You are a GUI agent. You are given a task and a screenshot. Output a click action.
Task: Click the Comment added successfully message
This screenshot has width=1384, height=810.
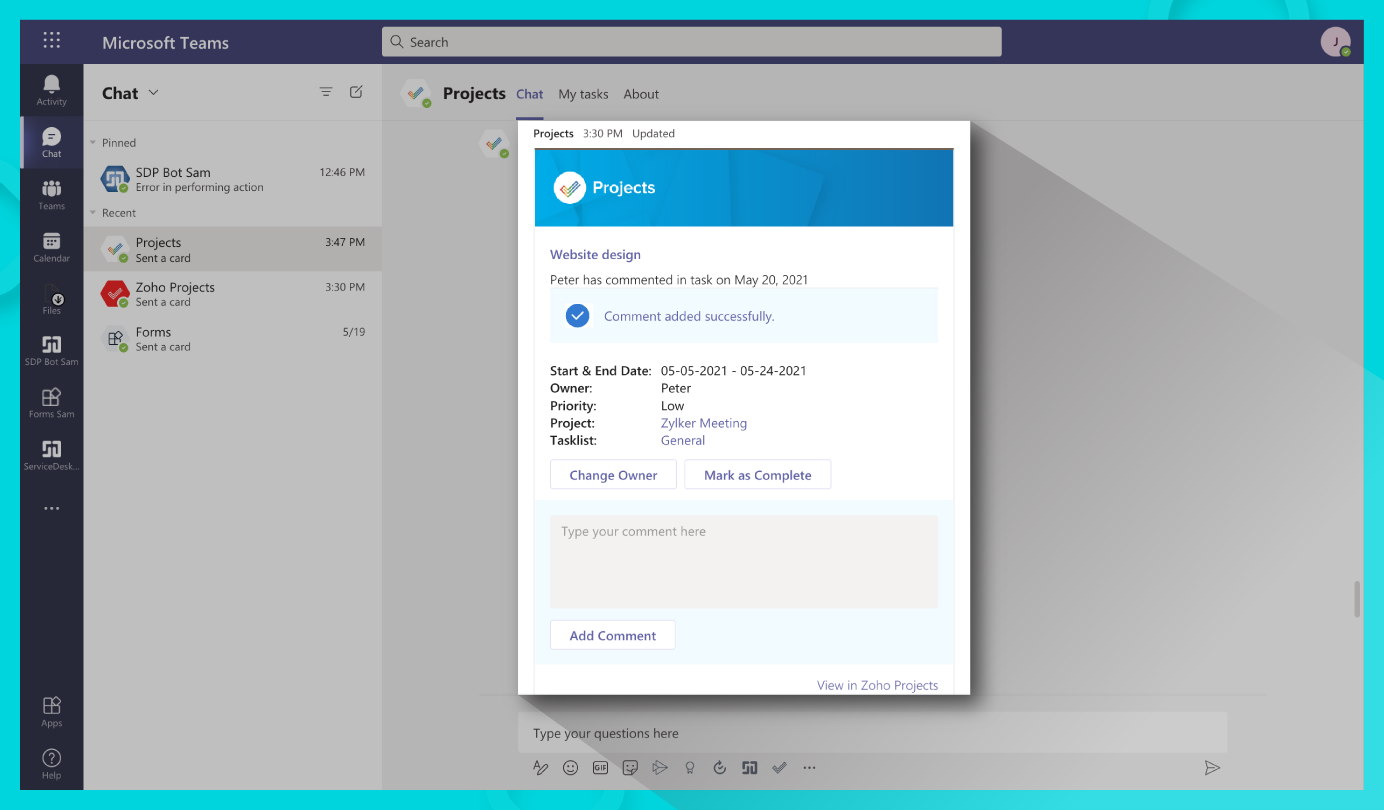689,316
